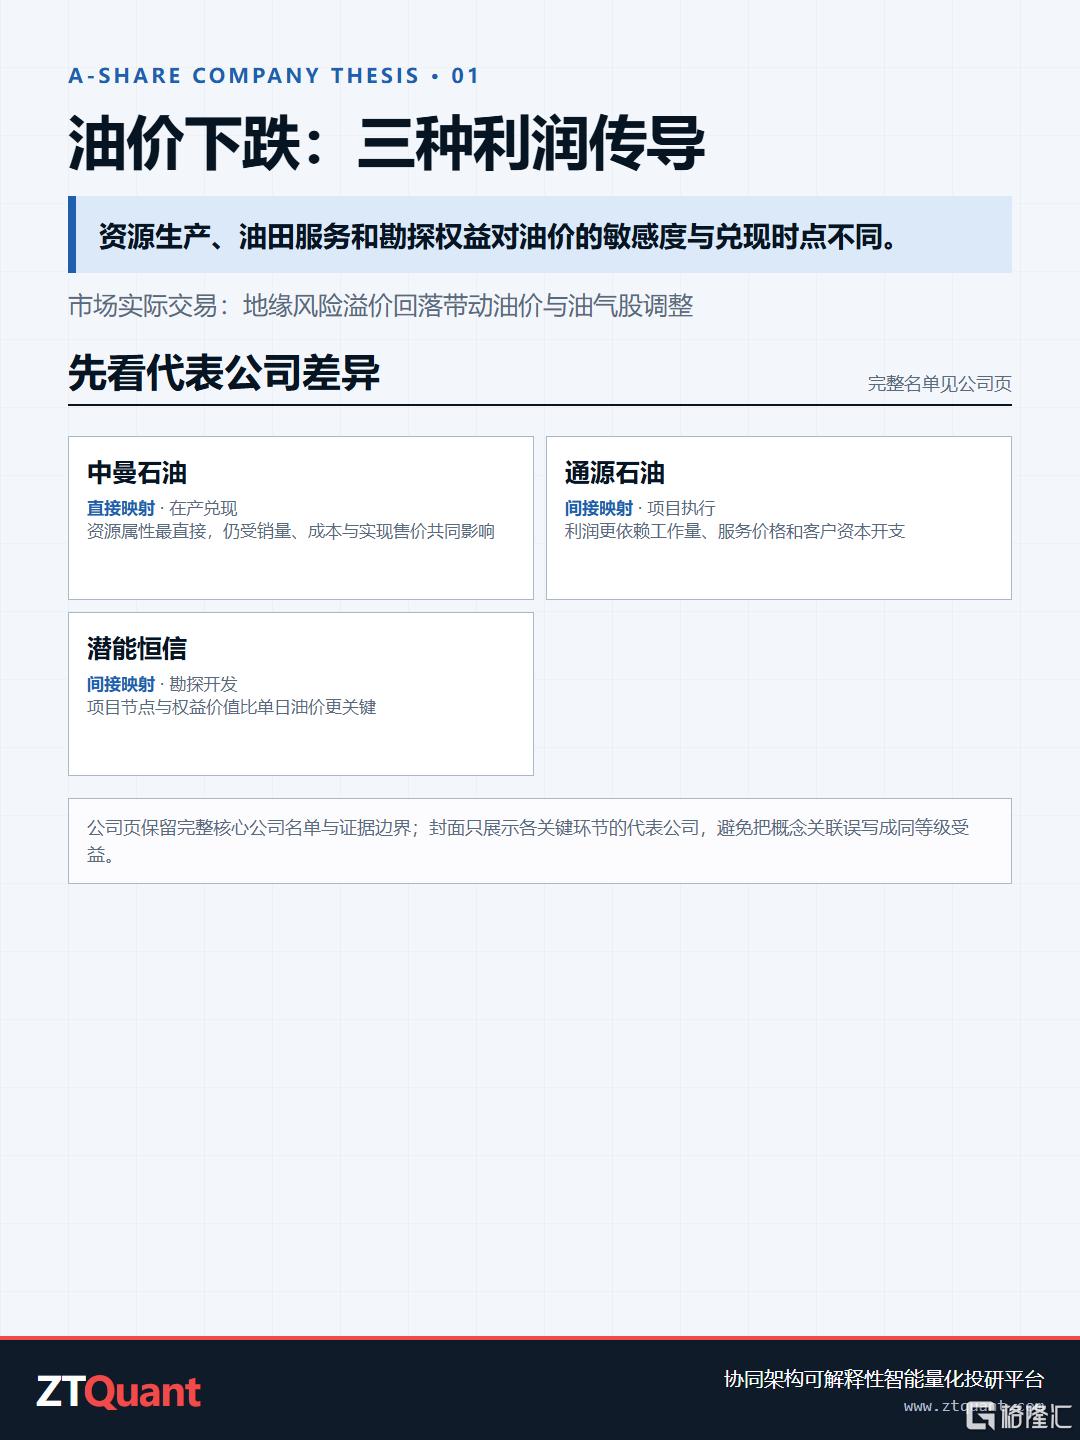
Task: Open the 潜能恒信 company card
Action: point(301,694)
